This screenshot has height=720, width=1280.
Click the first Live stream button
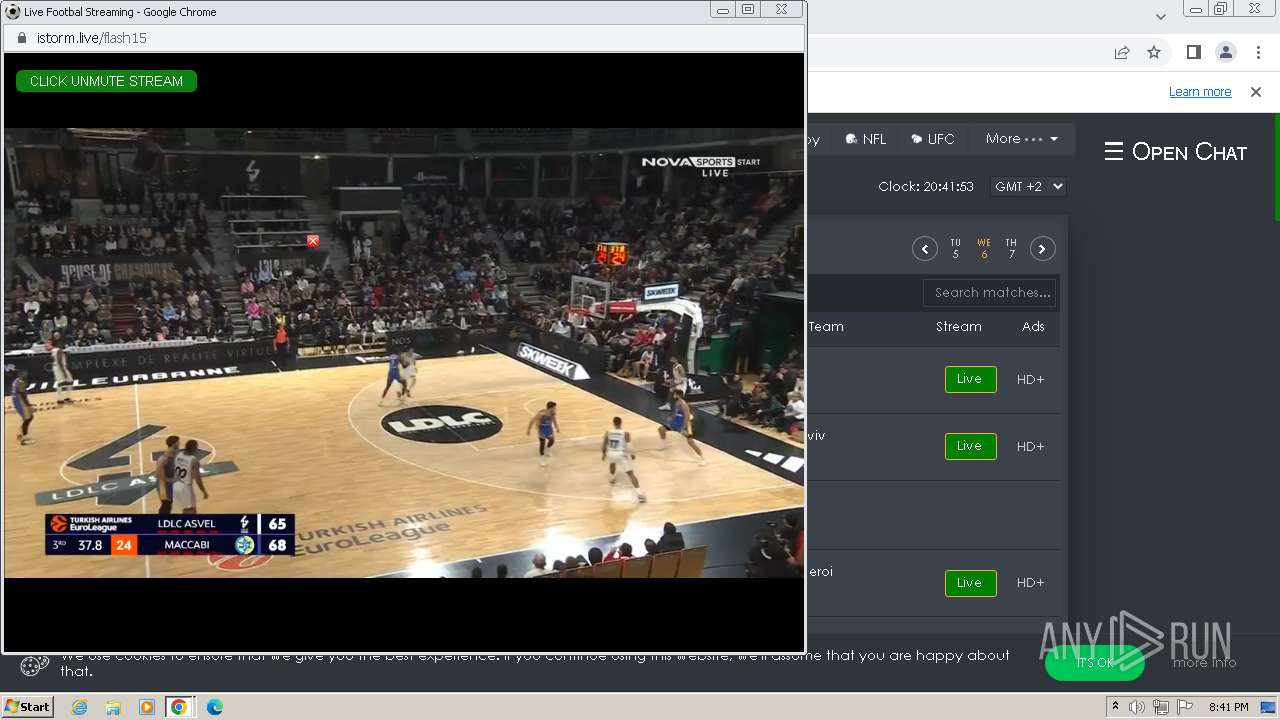(970, 379)
